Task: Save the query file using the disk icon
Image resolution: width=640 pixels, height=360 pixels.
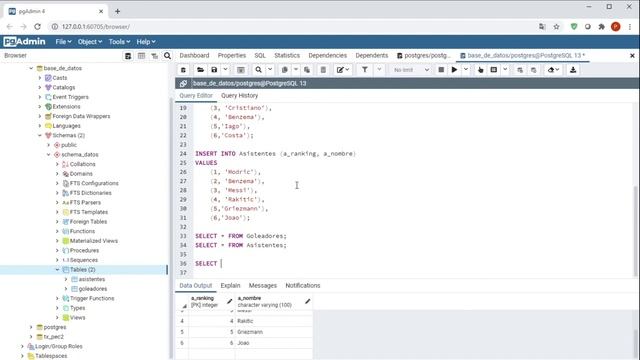Action: point(214,70)
